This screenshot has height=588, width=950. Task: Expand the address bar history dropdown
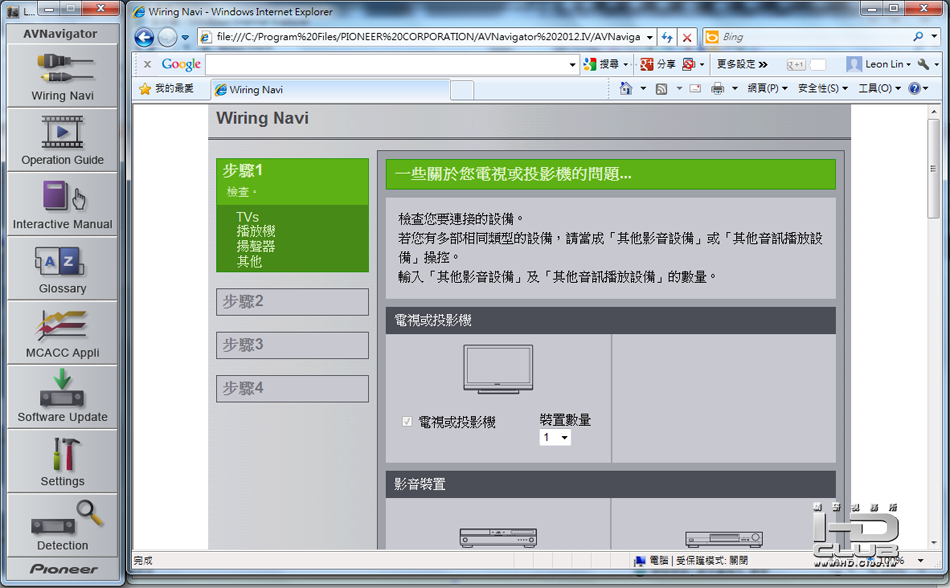pyautogui.click(x=649, y=38)
